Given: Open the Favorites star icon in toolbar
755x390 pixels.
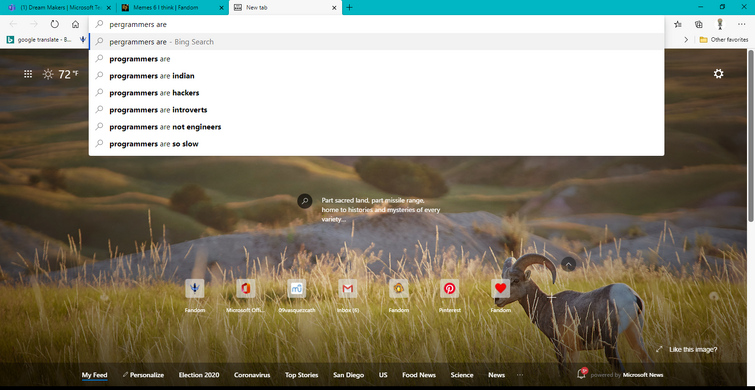Looking at the screenshot, I should pyautogui.click(x=678, y=24).
